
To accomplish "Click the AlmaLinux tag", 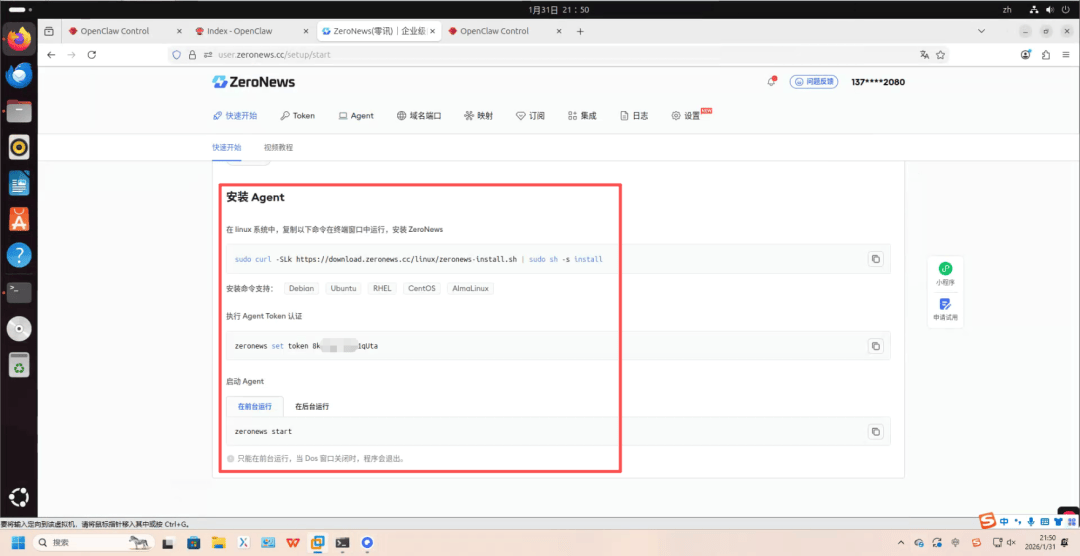I will (x=470, y=289).
